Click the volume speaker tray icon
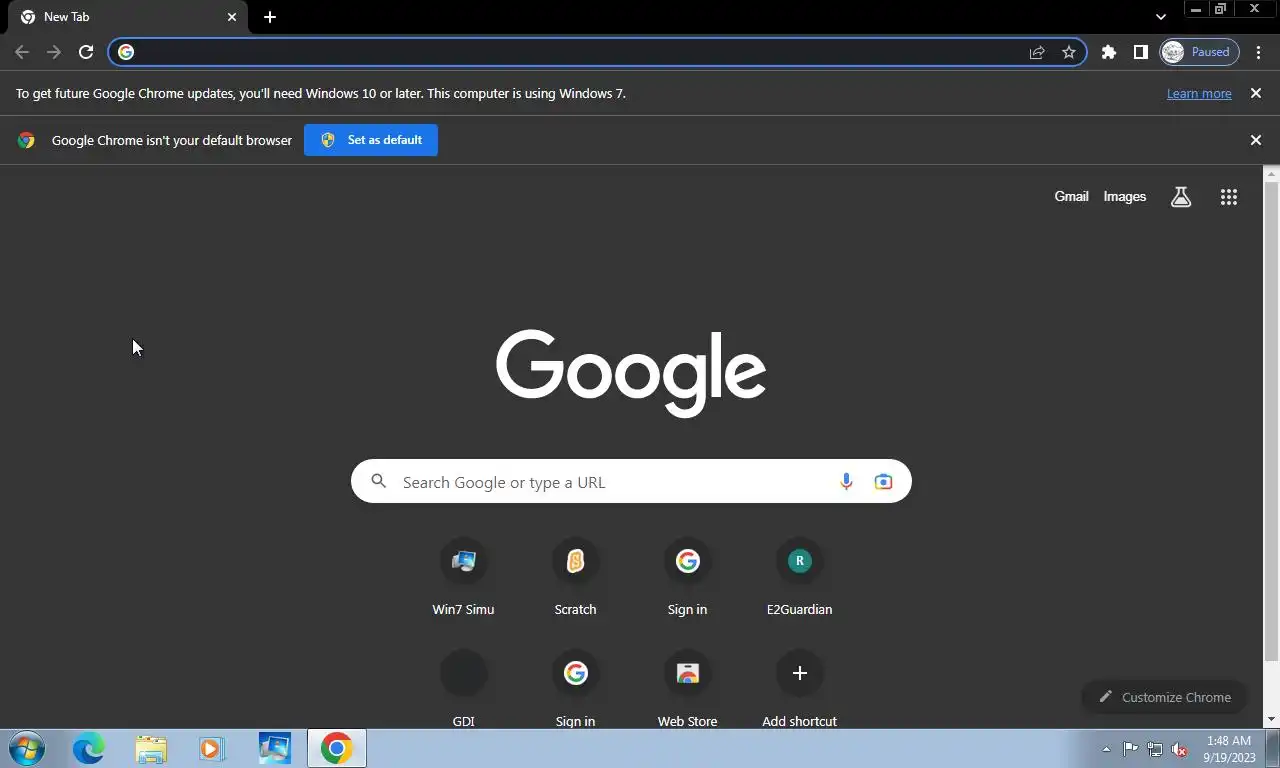Screen dimensions: 1280x768 click(x=1179, y=749)
